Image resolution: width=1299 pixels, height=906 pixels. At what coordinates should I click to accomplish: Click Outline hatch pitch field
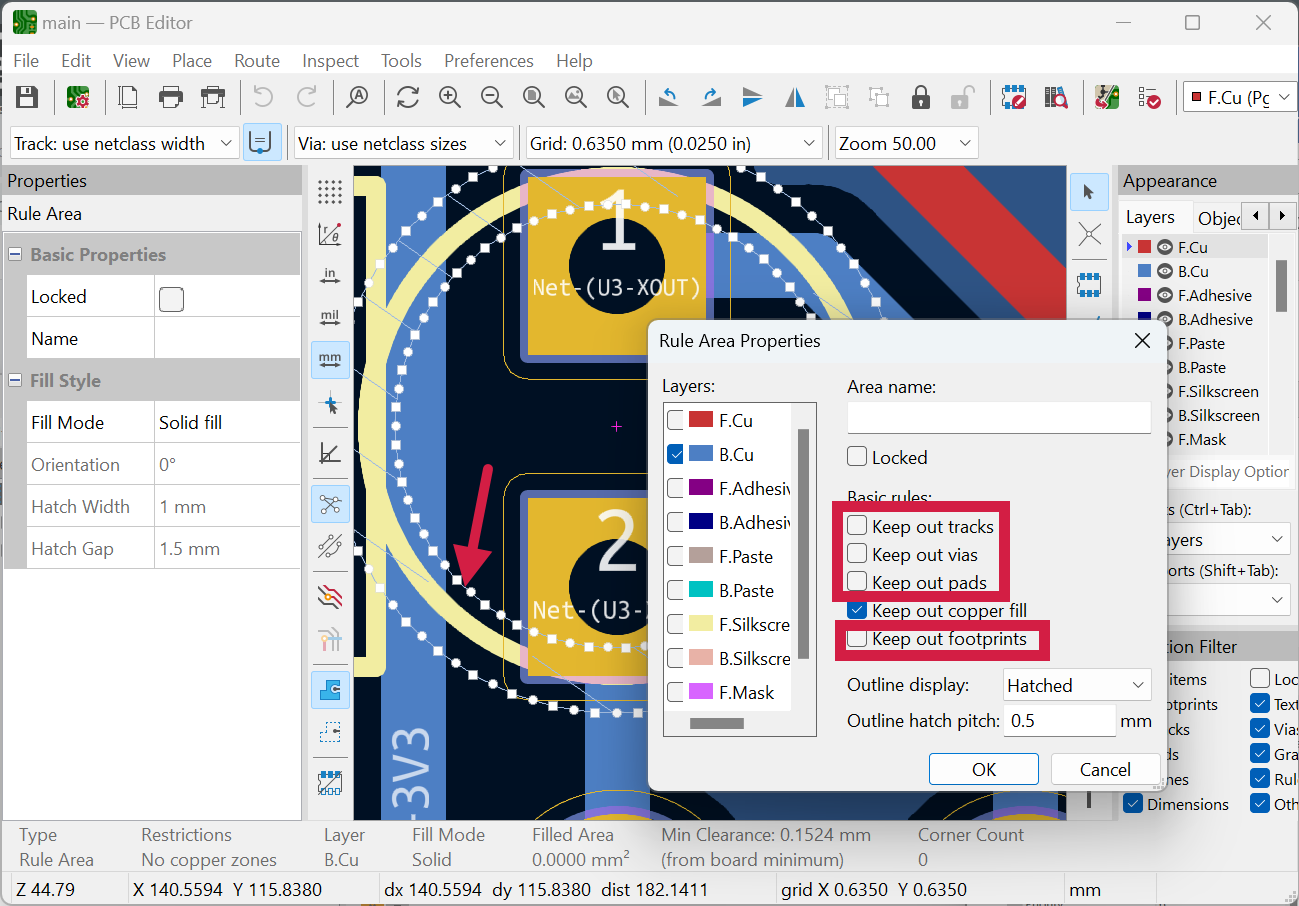click(1059, 721)
